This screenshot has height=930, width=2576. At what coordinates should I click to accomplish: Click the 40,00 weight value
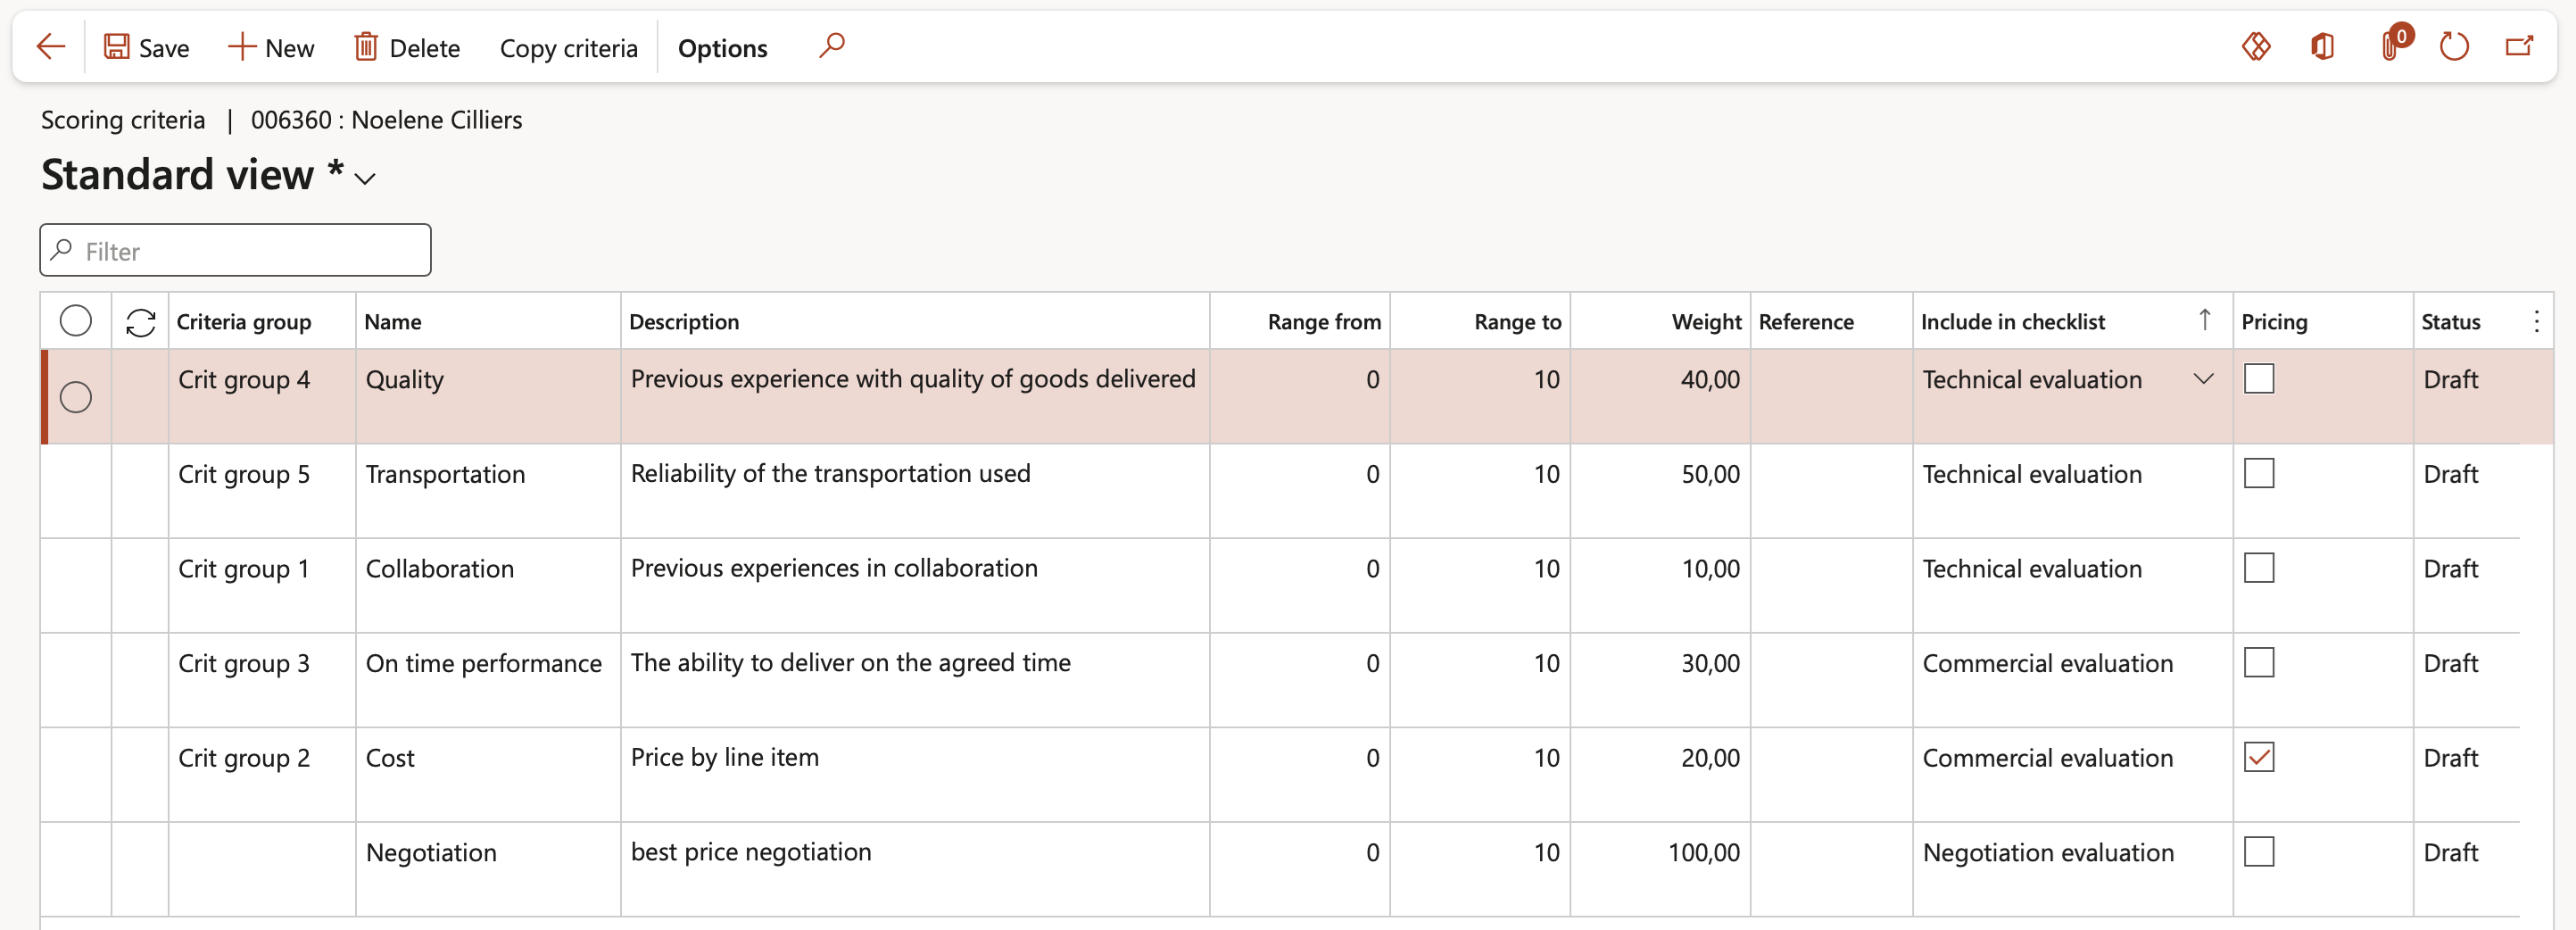[x=1710, y=379]
